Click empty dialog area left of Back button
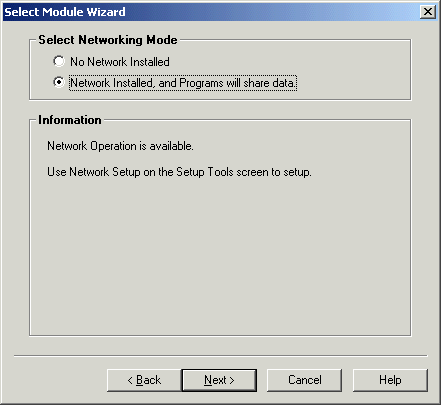The width and height of the screenshot is (441, 405). pyautogui.click(x=57, y=380)
